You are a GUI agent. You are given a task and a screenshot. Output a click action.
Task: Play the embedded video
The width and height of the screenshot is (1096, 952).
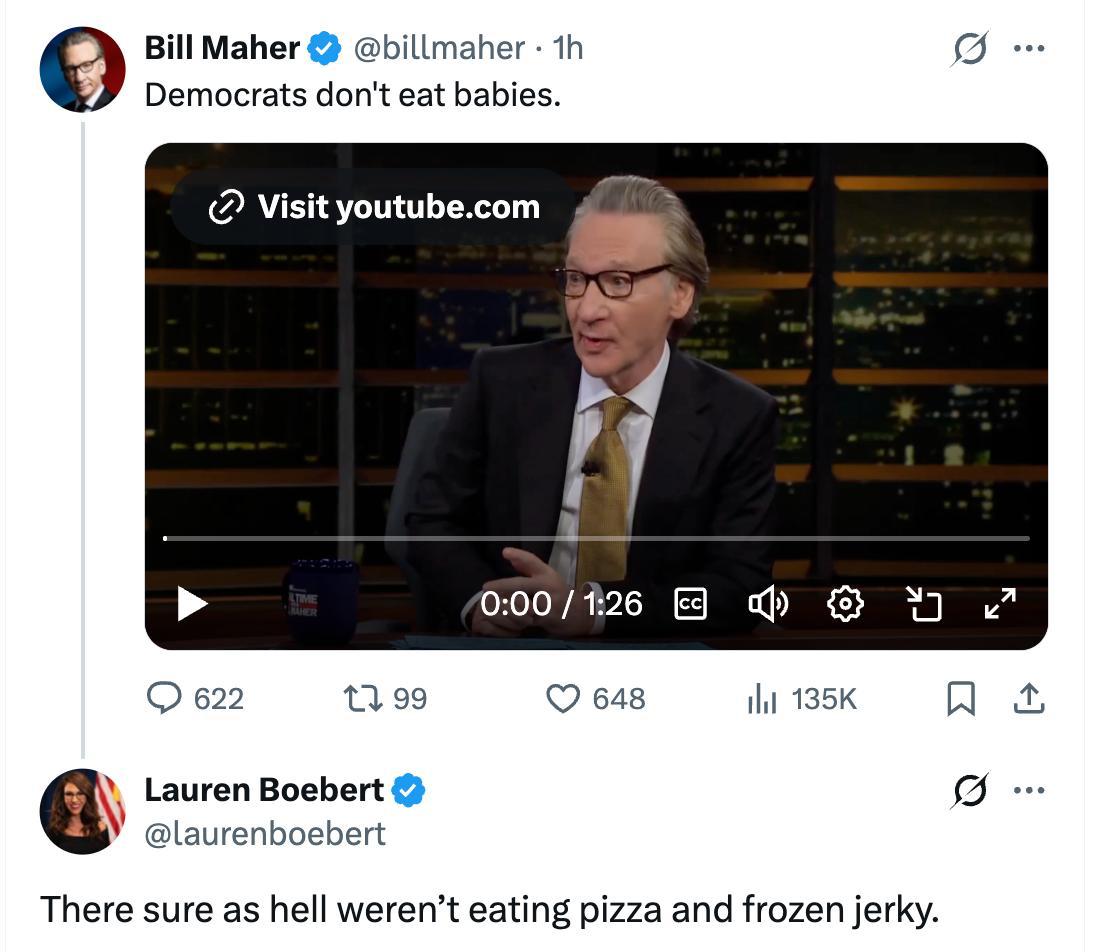(x=192, y=603)
